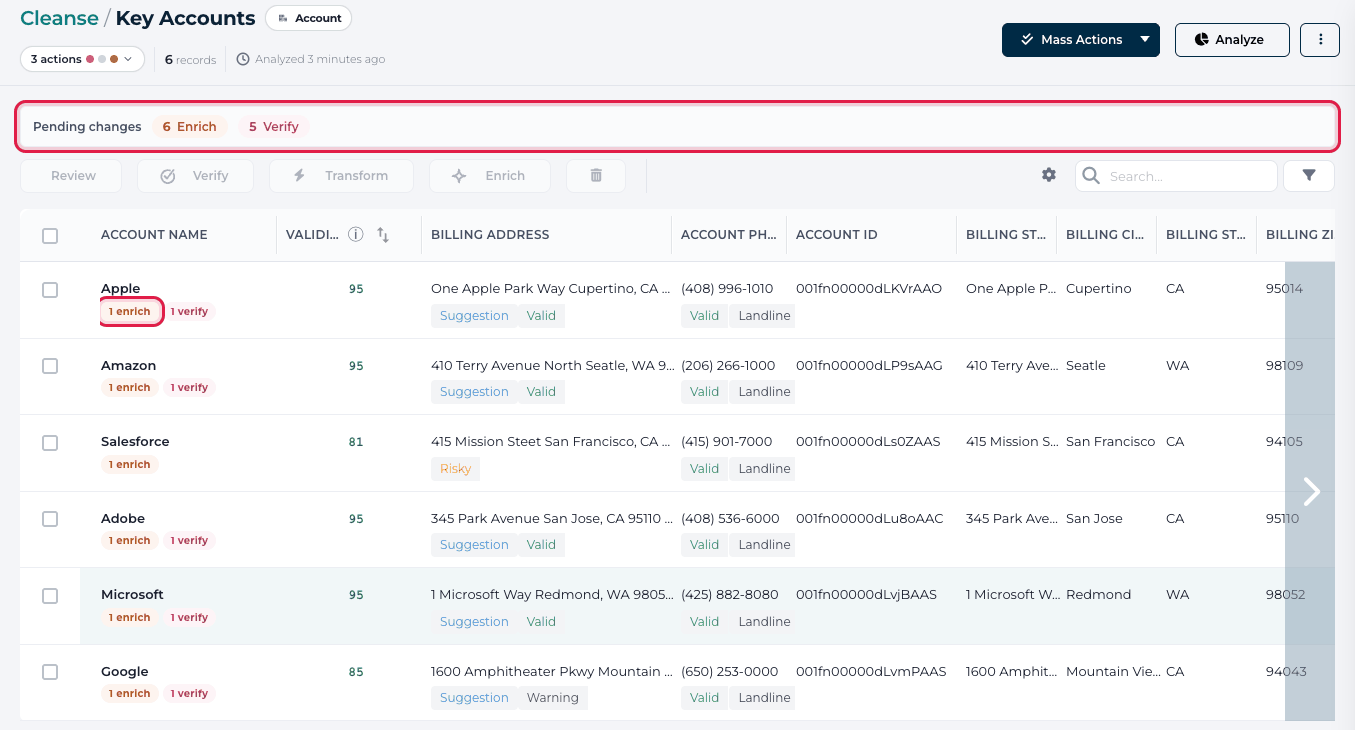This screenshot has height=730, width=1355.
Task: Click the Risky tag on Salesforce address
Action: (x=455, y=468)
